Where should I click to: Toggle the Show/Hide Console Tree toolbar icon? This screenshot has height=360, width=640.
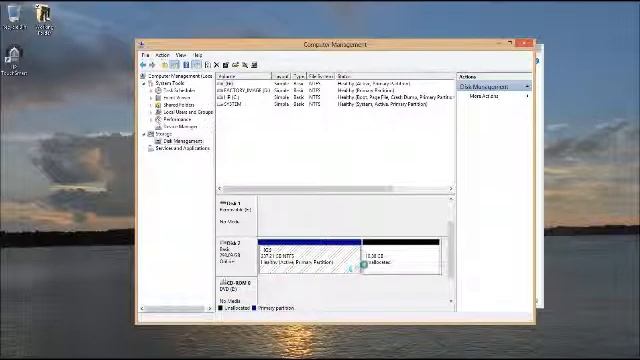tap(175, 65)
